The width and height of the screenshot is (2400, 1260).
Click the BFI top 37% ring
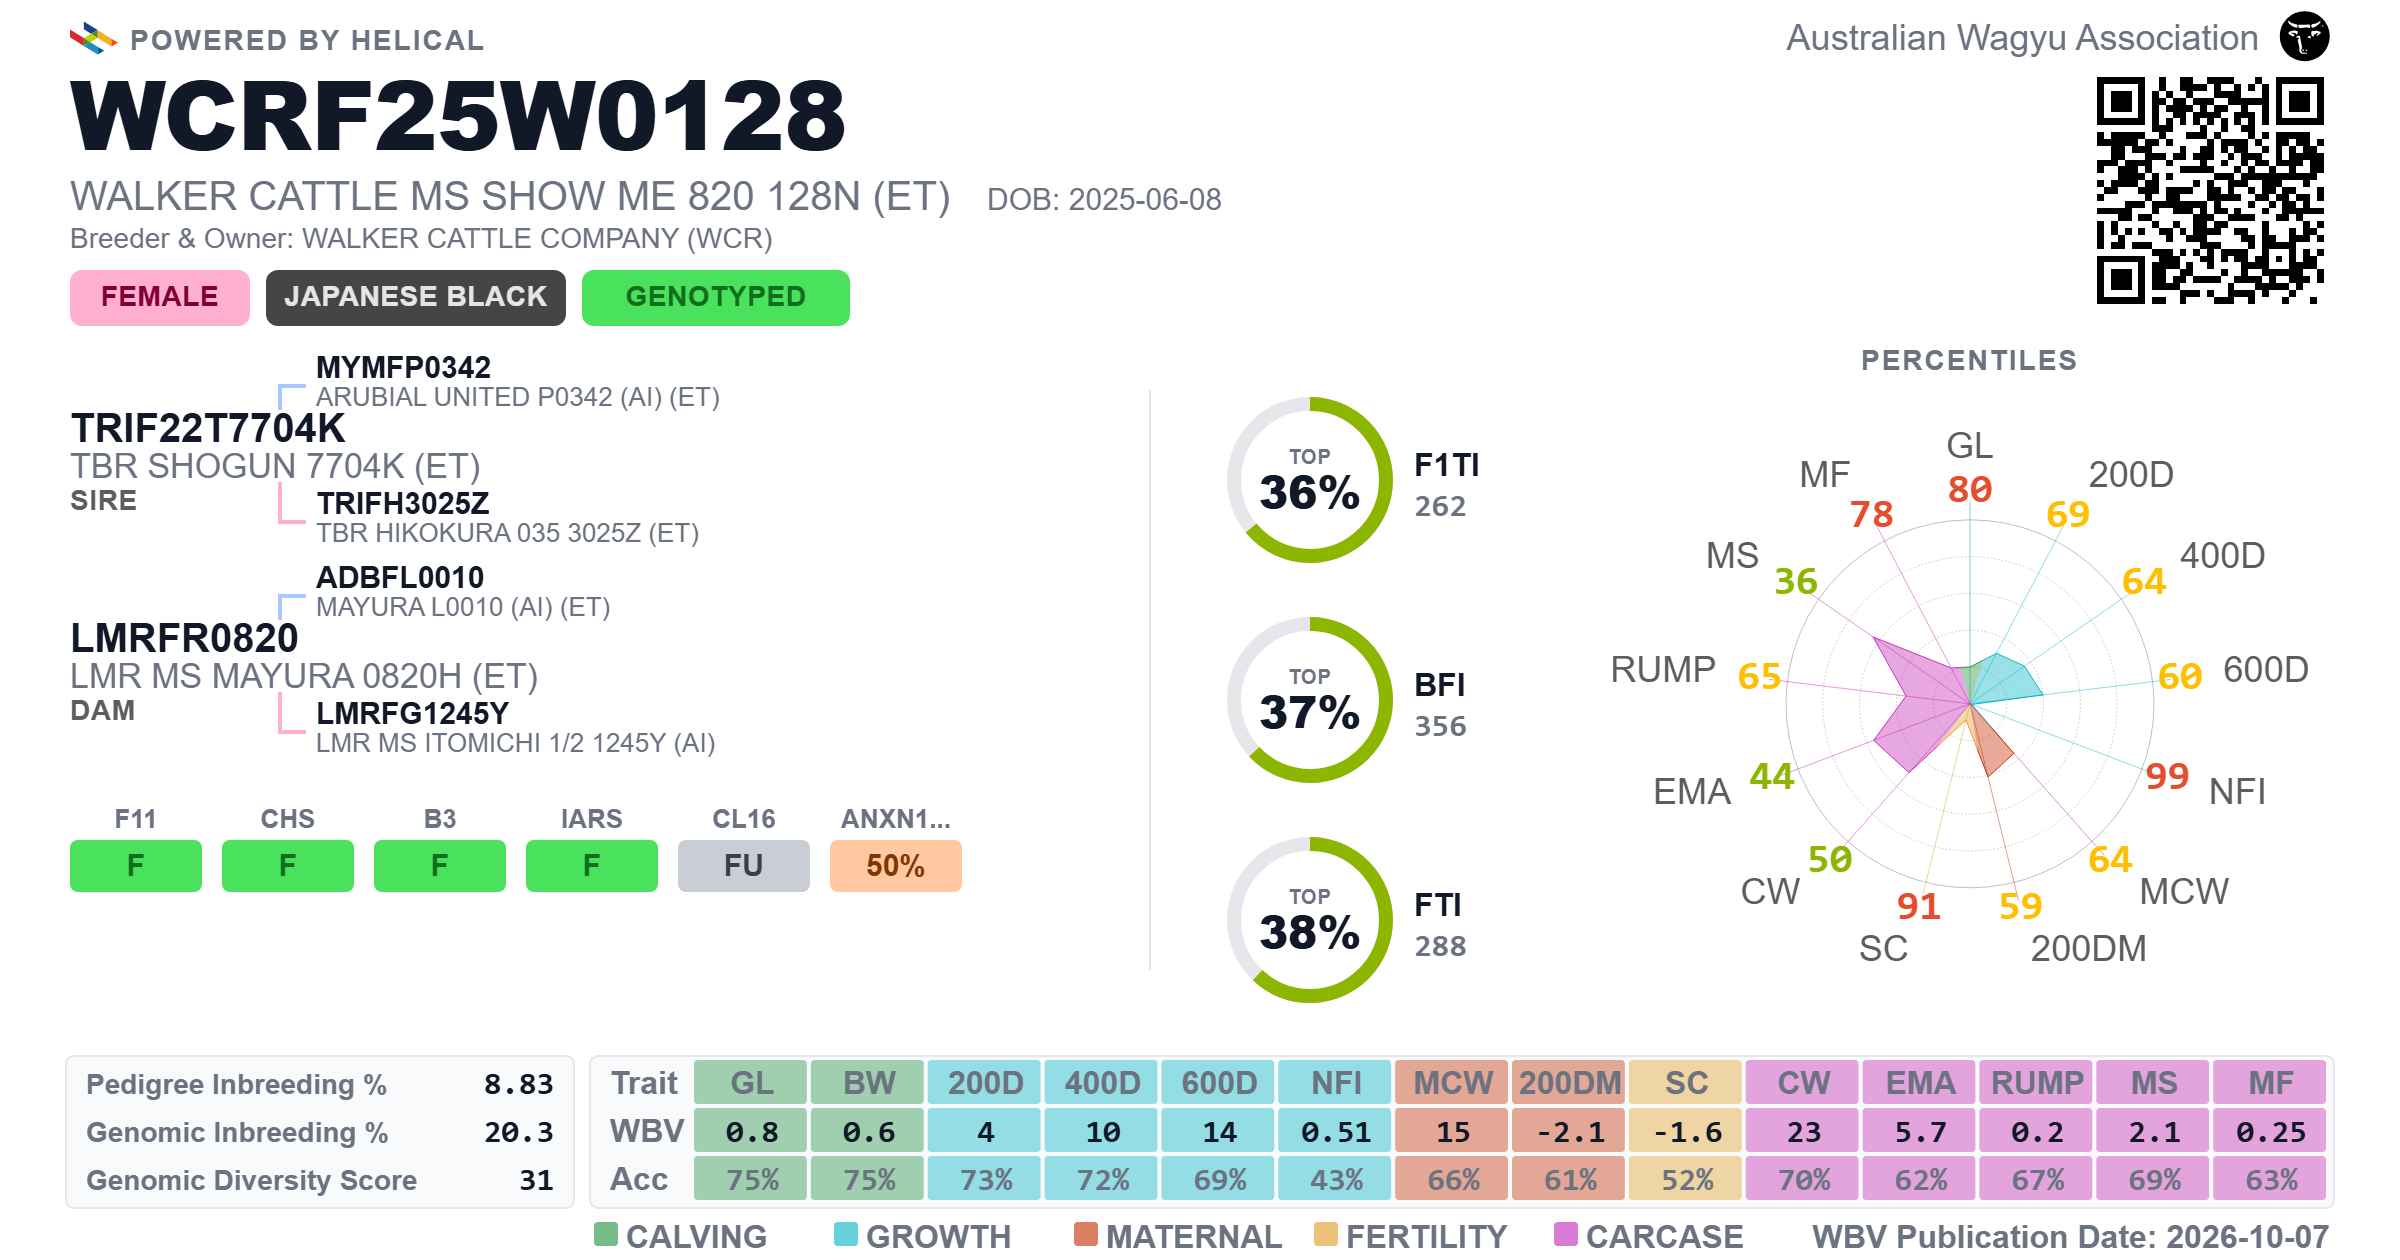point(1309,700)
